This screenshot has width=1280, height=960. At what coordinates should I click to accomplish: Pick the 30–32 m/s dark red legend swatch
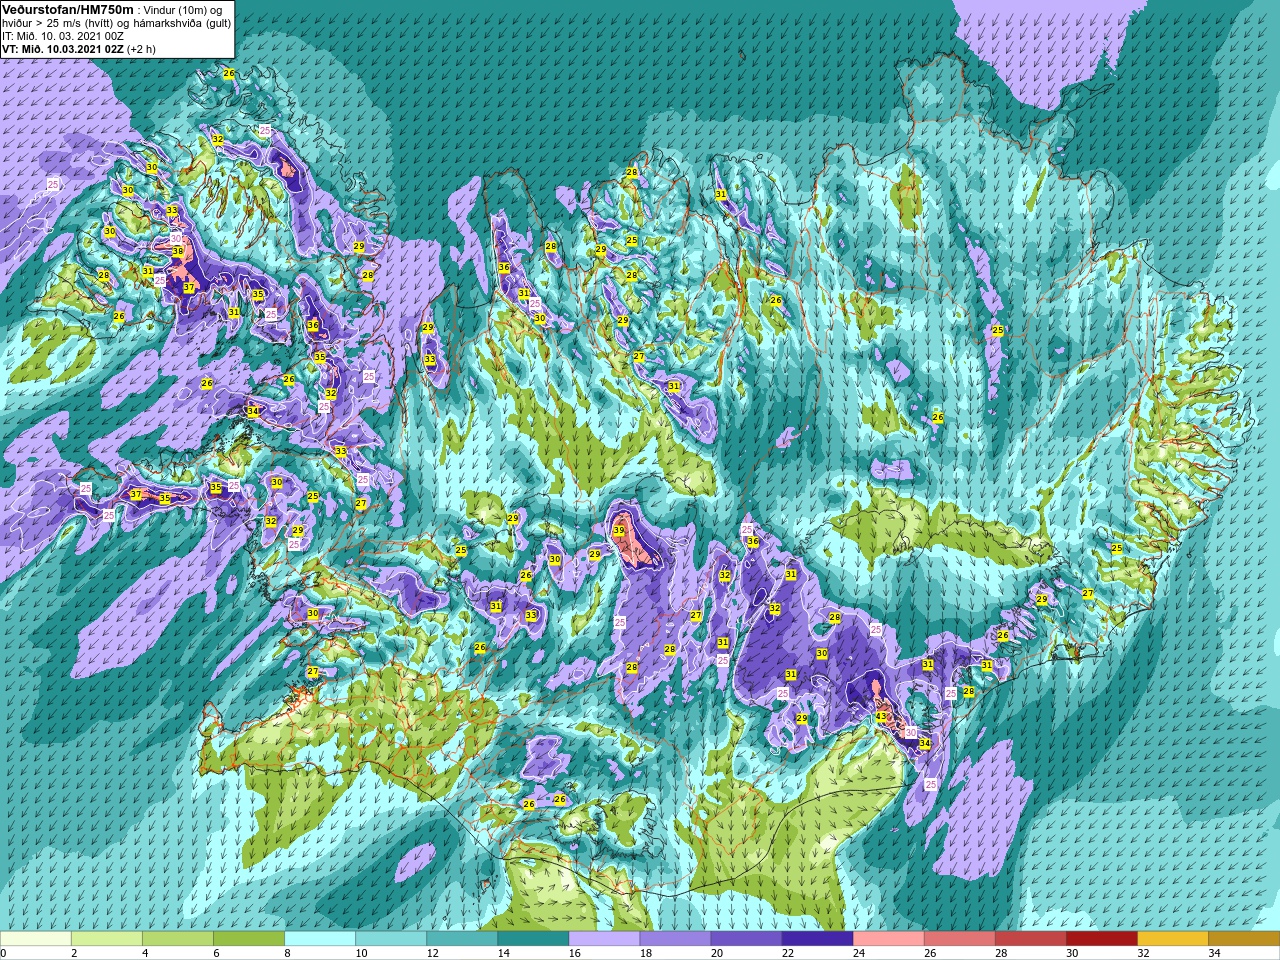[x=1101, y=939]
